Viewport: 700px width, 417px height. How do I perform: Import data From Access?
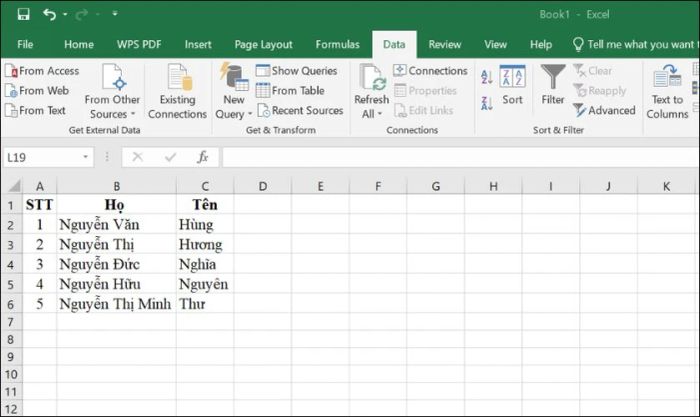(42, 71)
